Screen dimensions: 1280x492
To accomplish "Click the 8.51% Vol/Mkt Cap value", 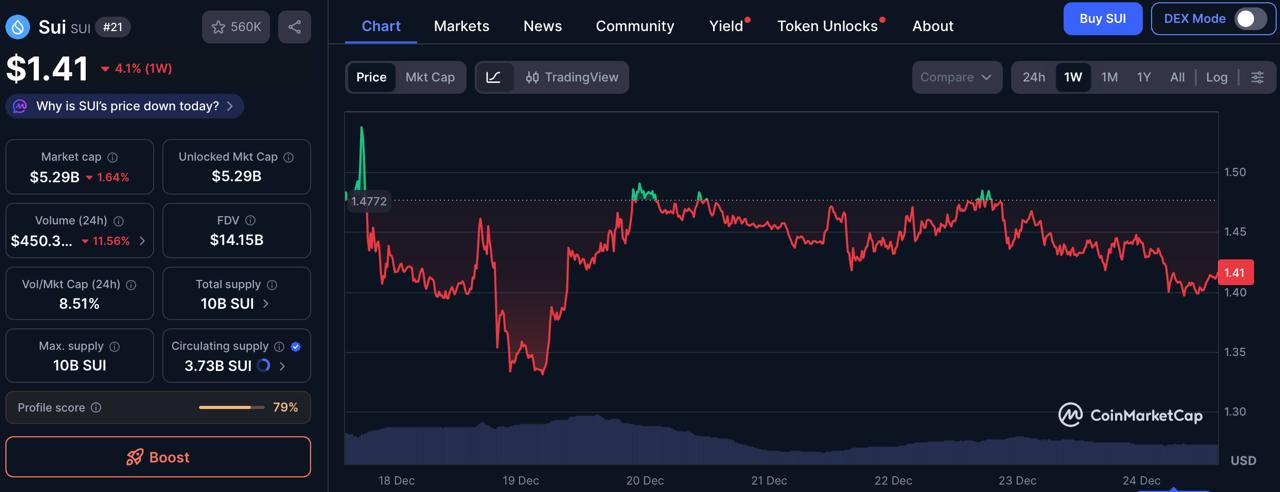I will click(80, 303).
